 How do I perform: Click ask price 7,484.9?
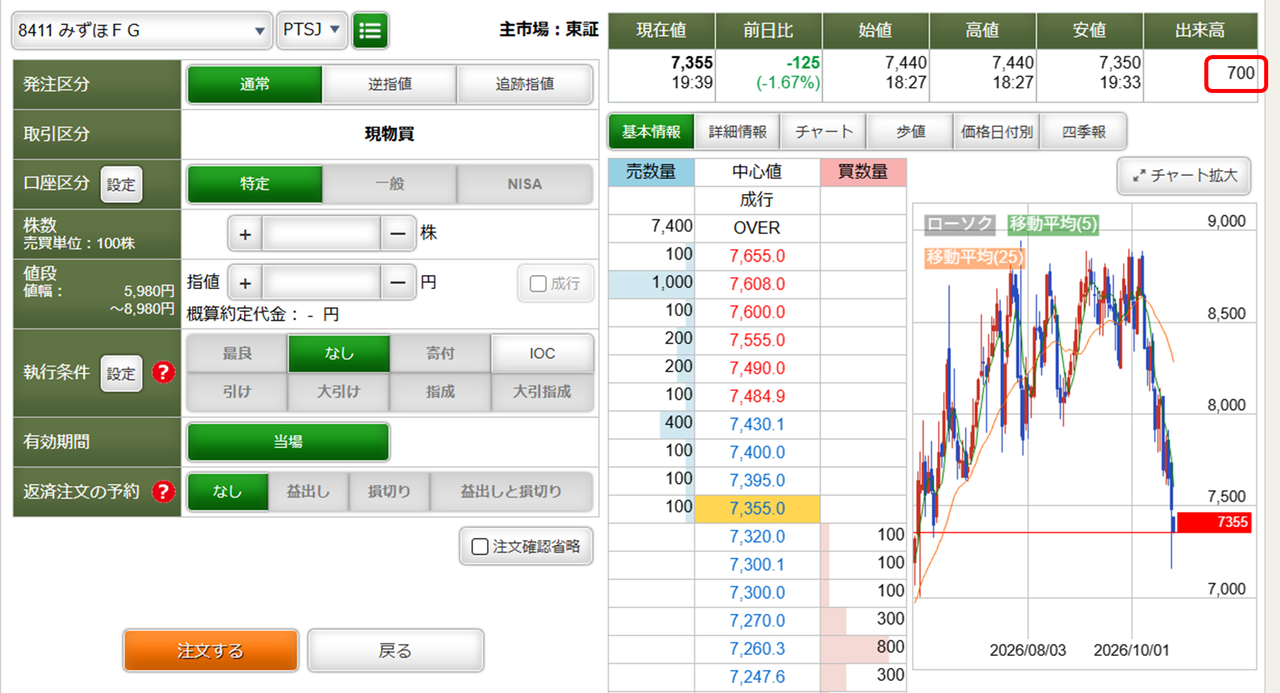click(x=757, y=396)
